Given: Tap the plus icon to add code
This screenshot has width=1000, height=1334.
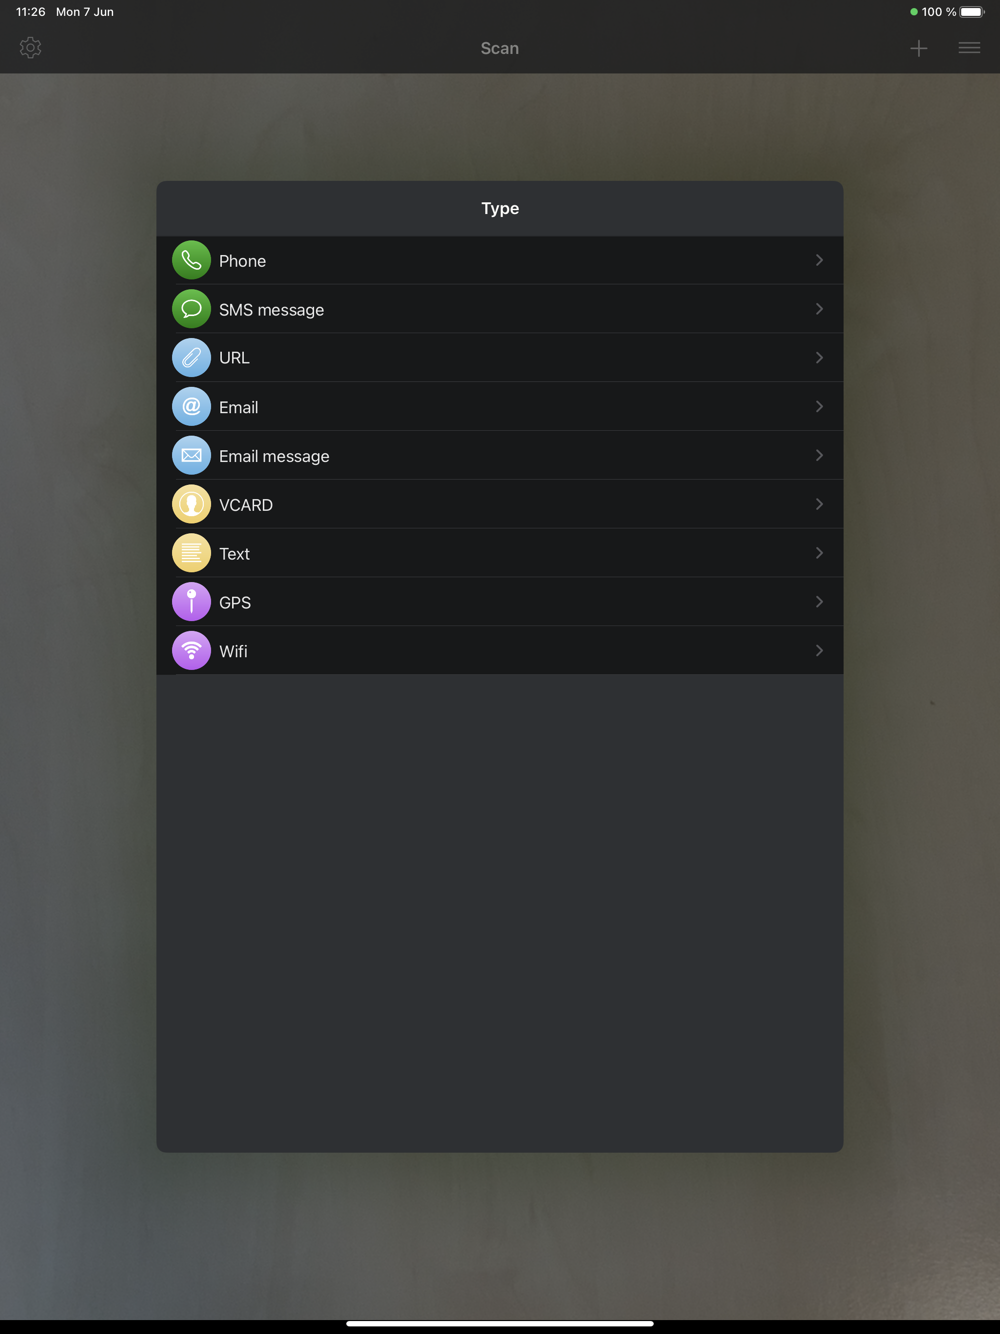Looking at the screenshot, I should (919, 48).
